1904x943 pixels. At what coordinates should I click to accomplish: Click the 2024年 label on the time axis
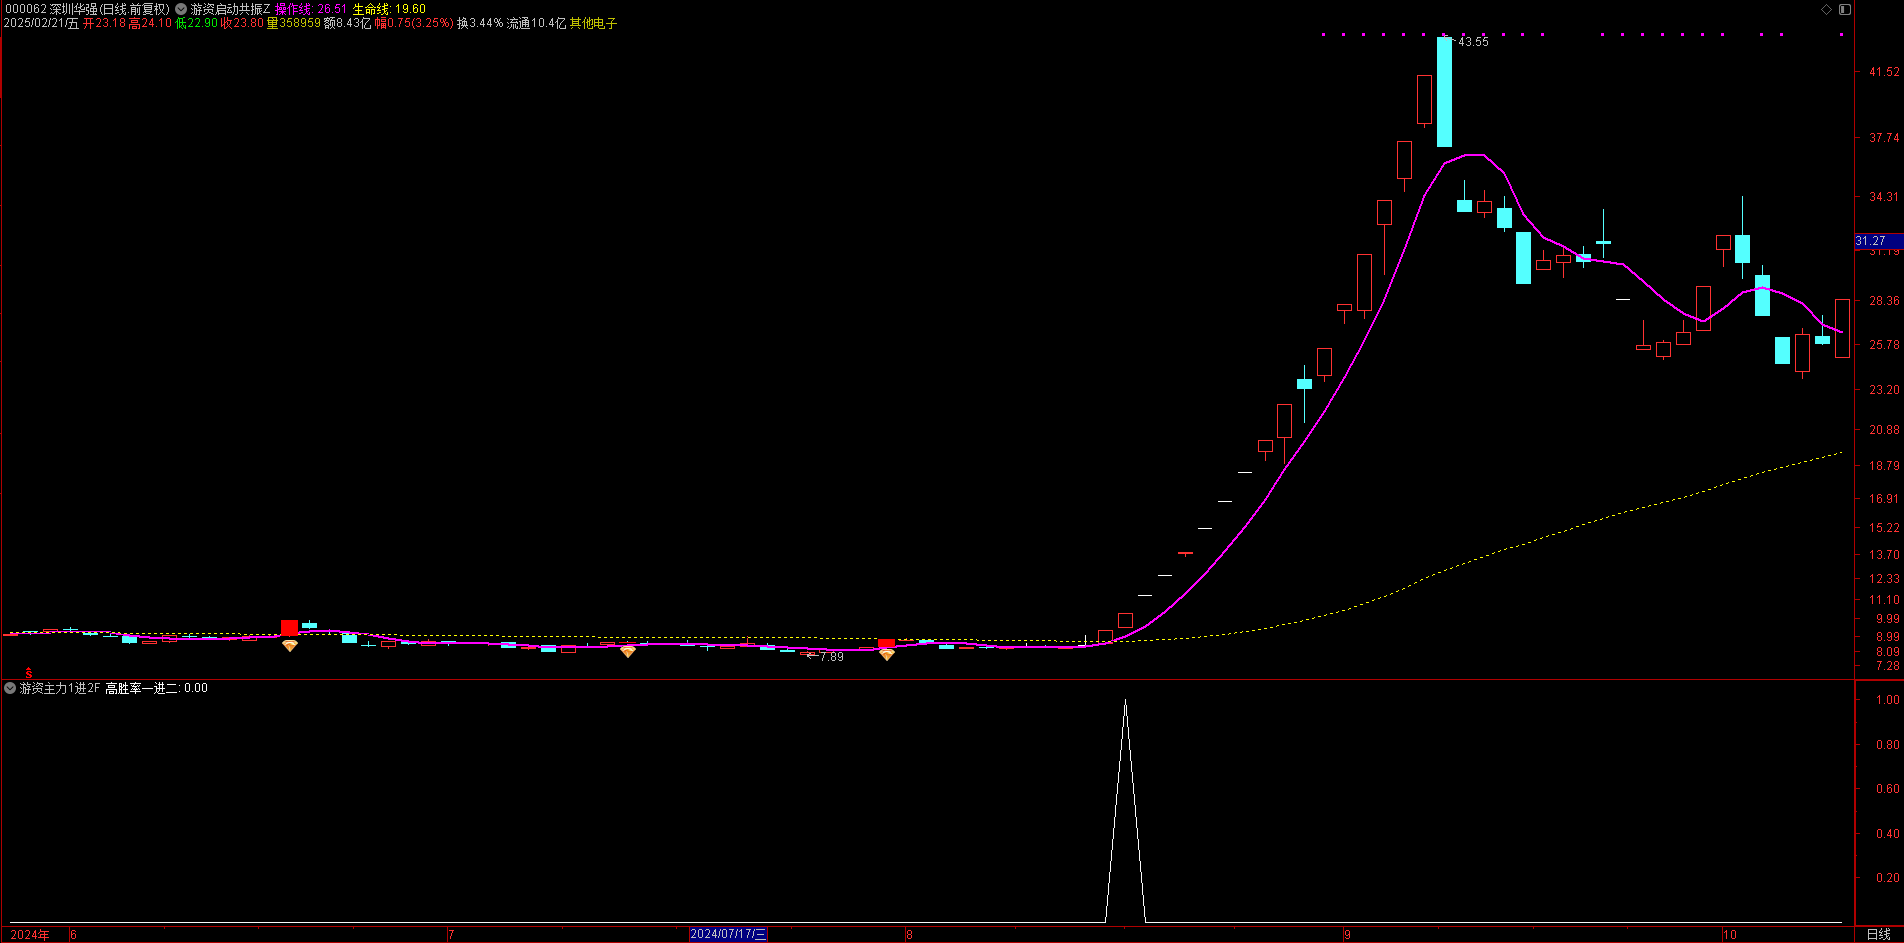tap(30, 935)
